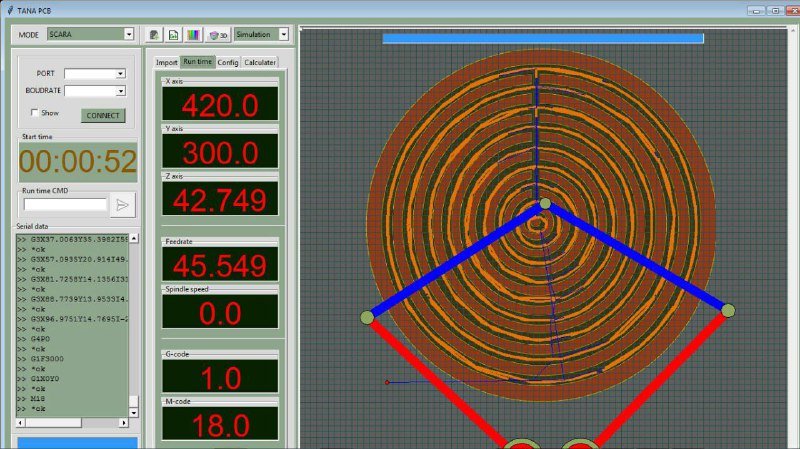Select the G1F3000 line in Serial data
Screen dimensions: 800x449
[47, 359]
